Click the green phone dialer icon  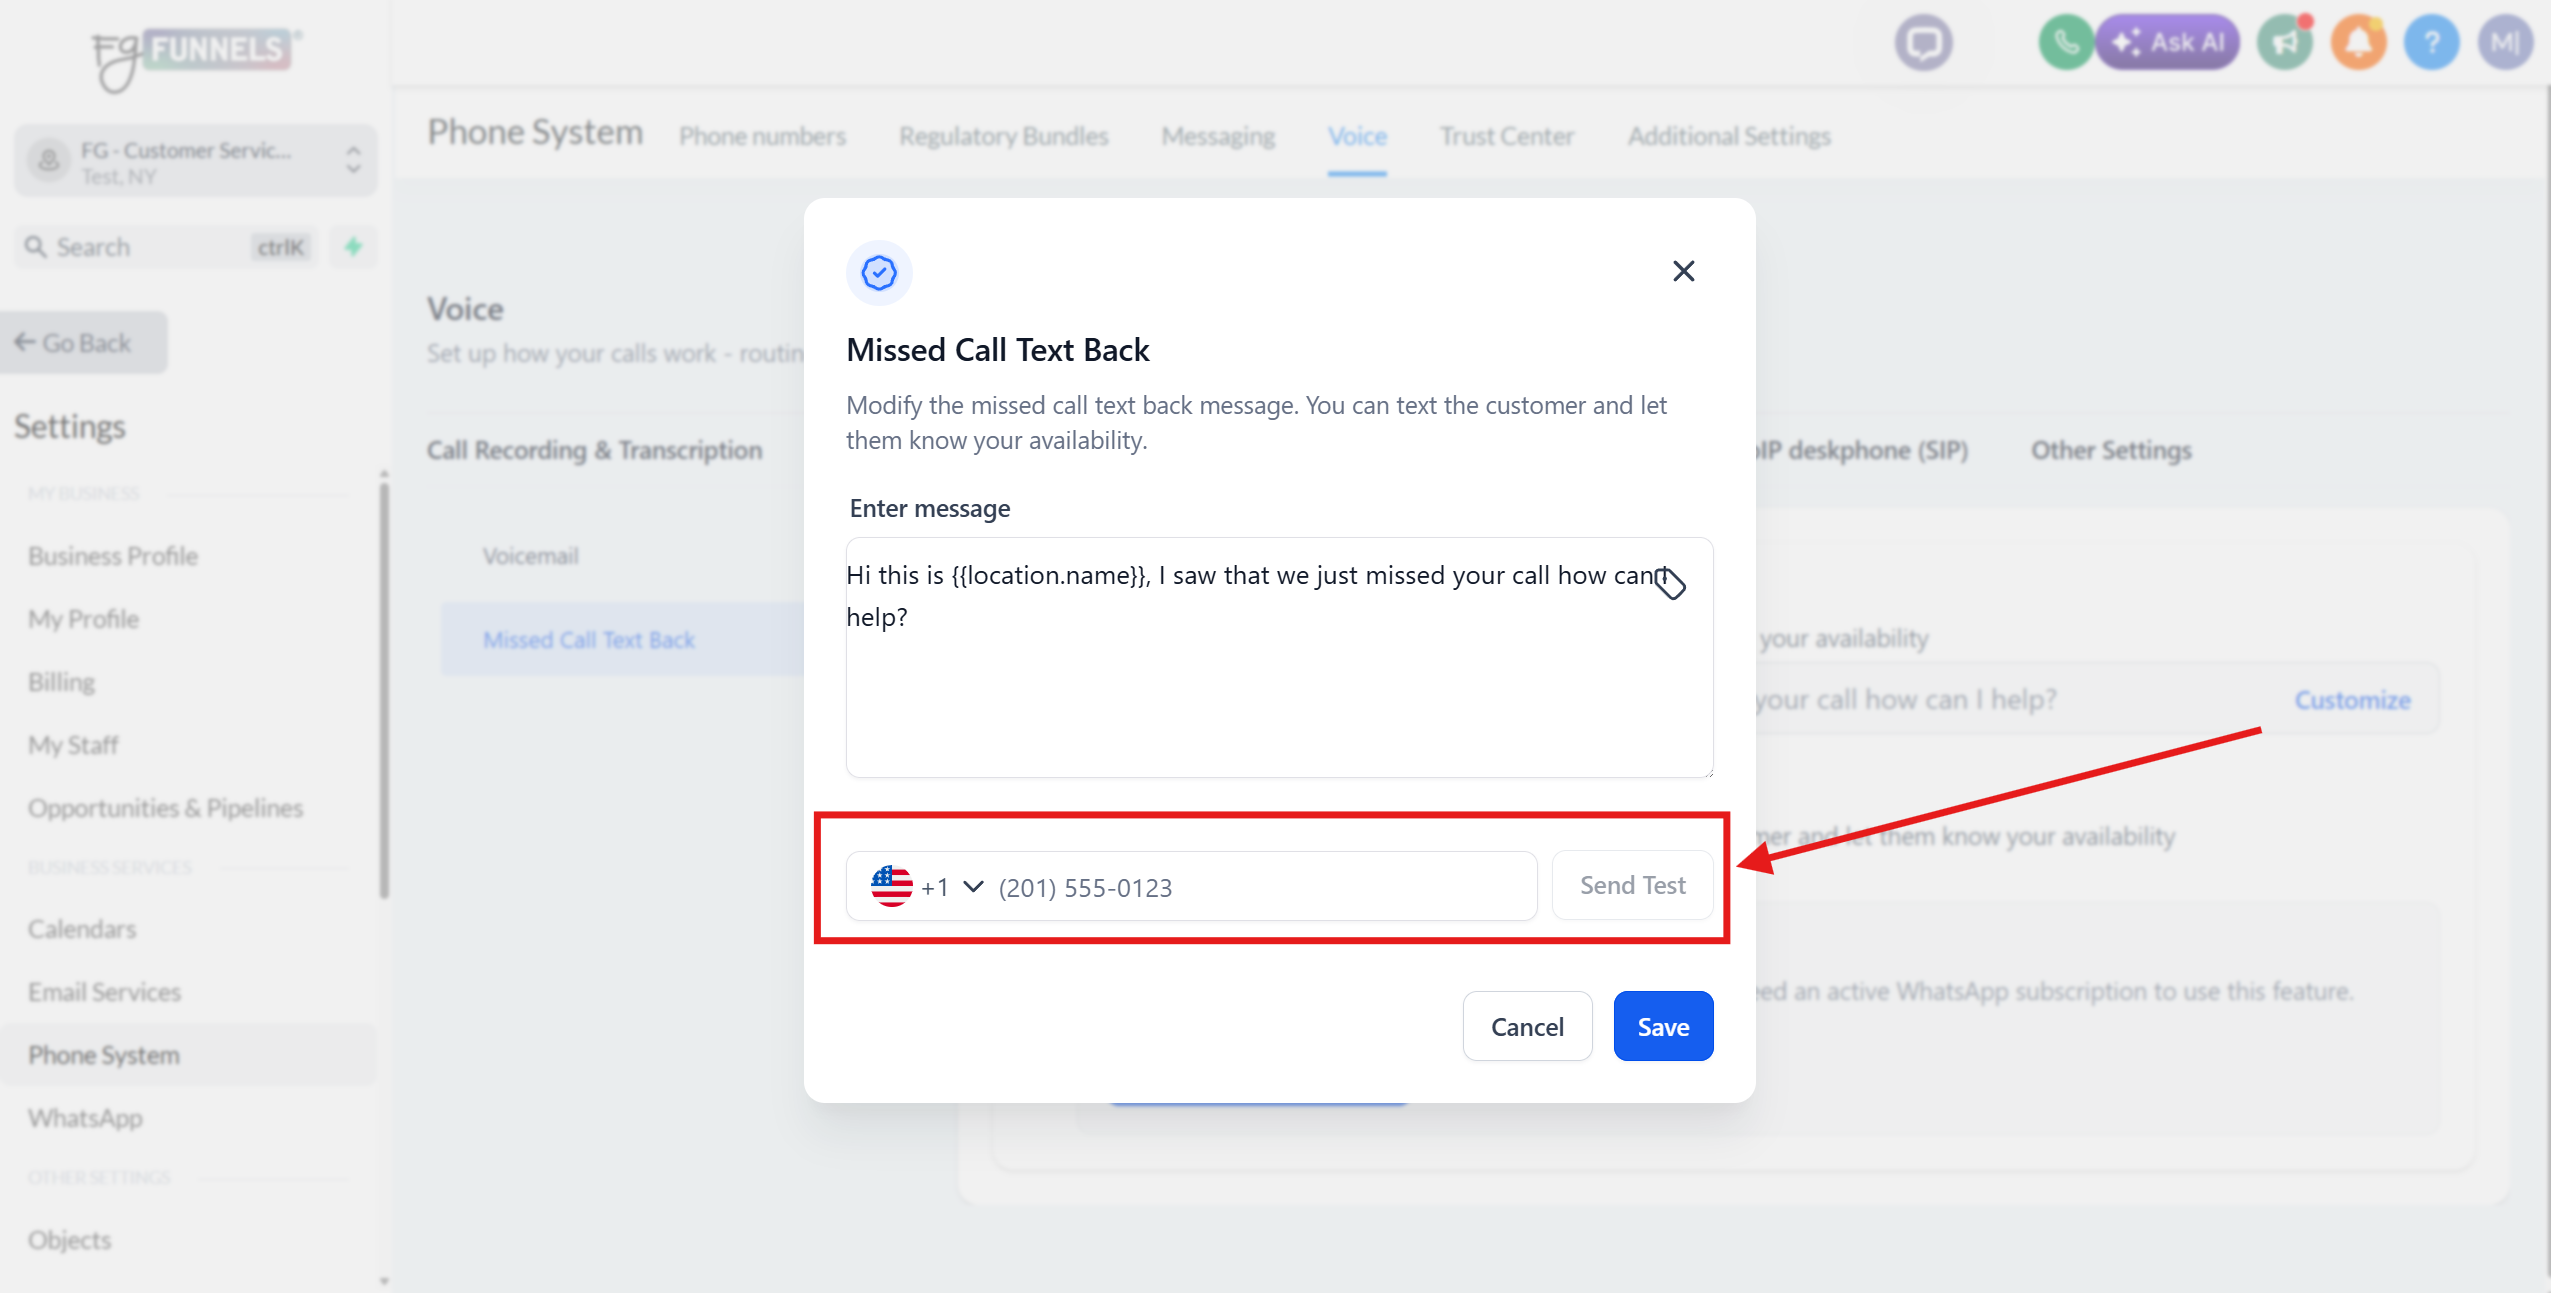point(2065,43)
